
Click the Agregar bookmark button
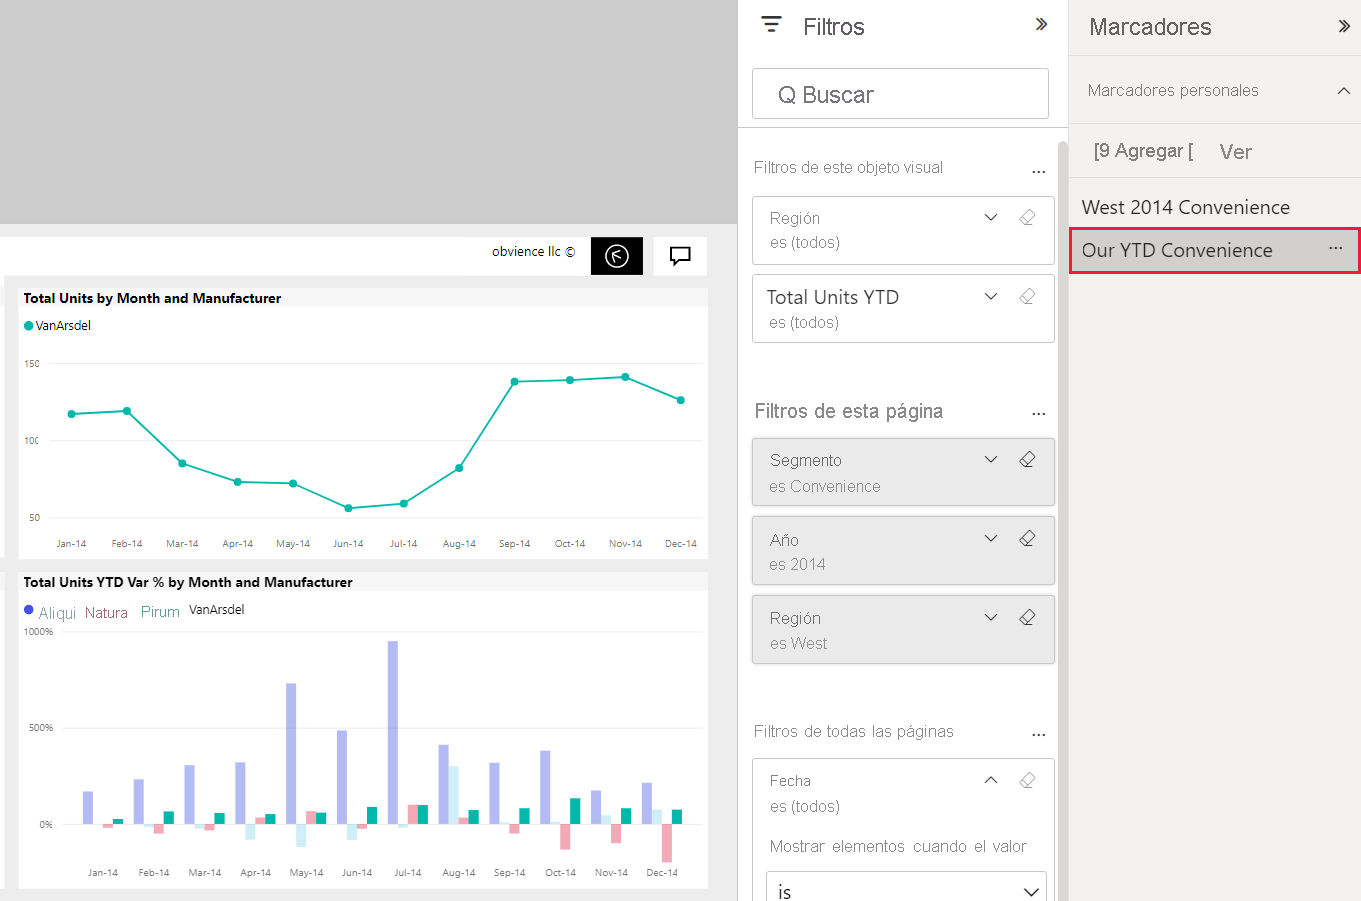click(x=1143, y=151)
